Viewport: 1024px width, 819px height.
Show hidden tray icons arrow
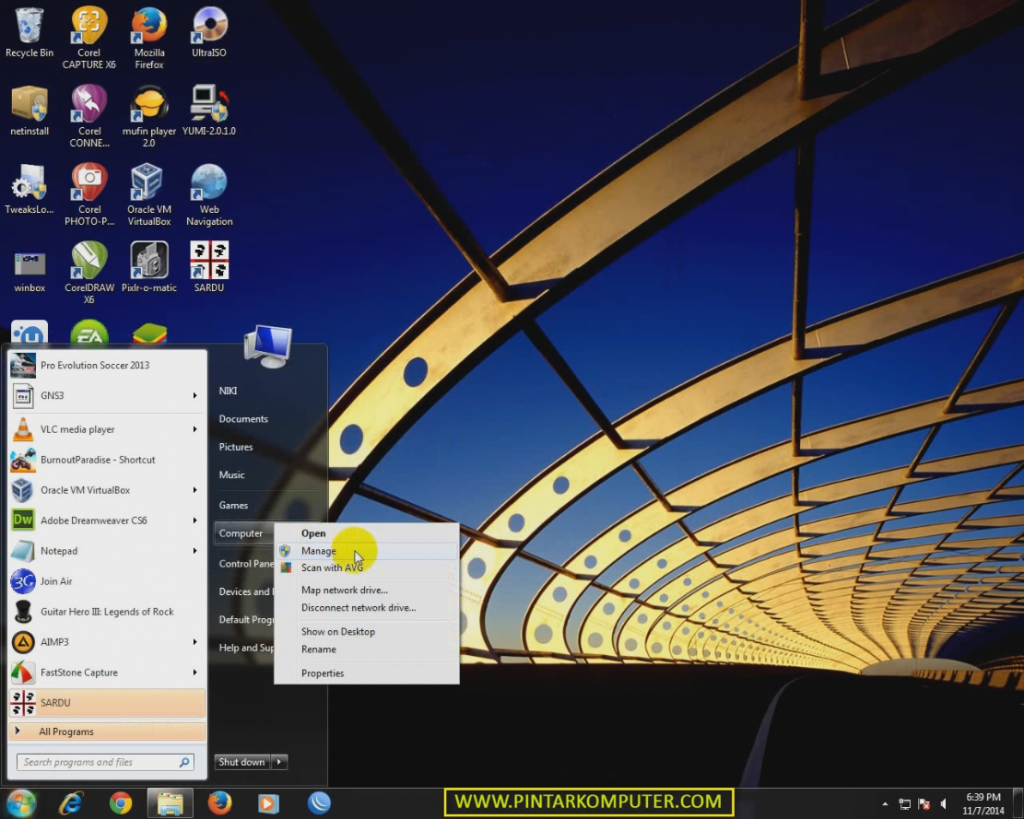(x=885, y=804)
